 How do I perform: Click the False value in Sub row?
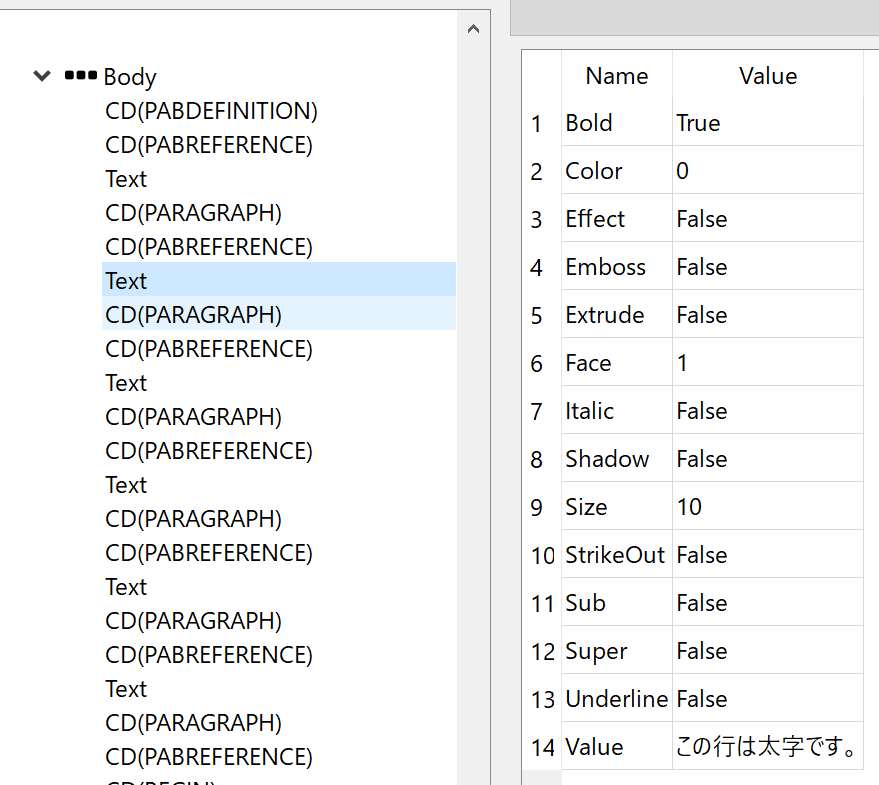pos(767,603)
